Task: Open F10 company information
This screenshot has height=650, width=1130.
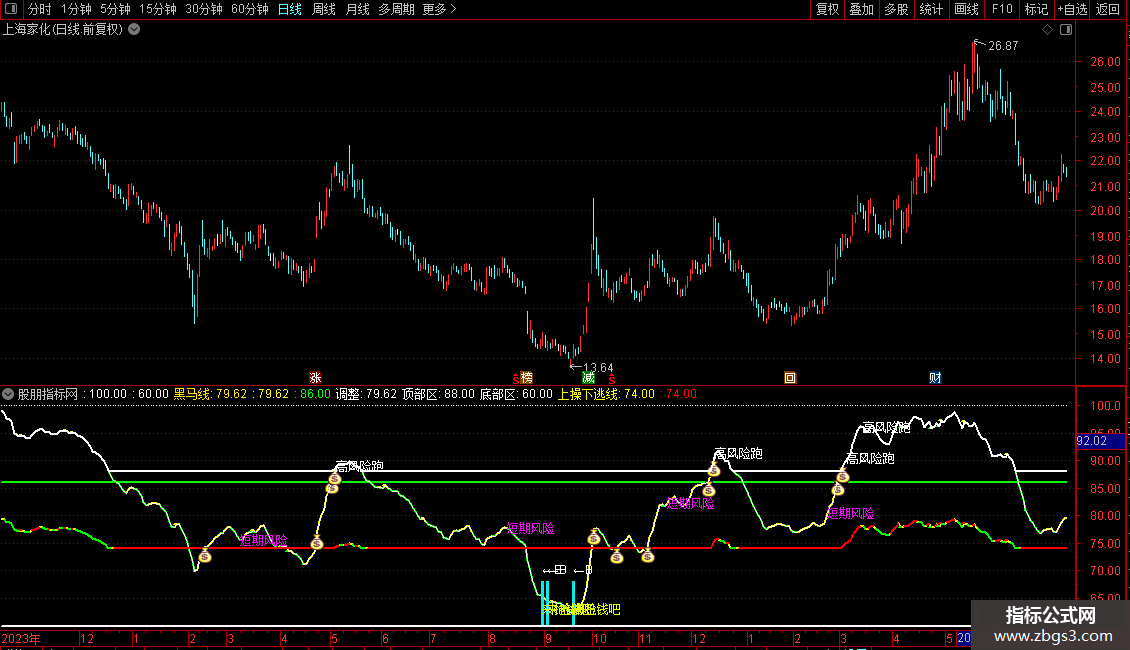Action: pos(1002,9)
